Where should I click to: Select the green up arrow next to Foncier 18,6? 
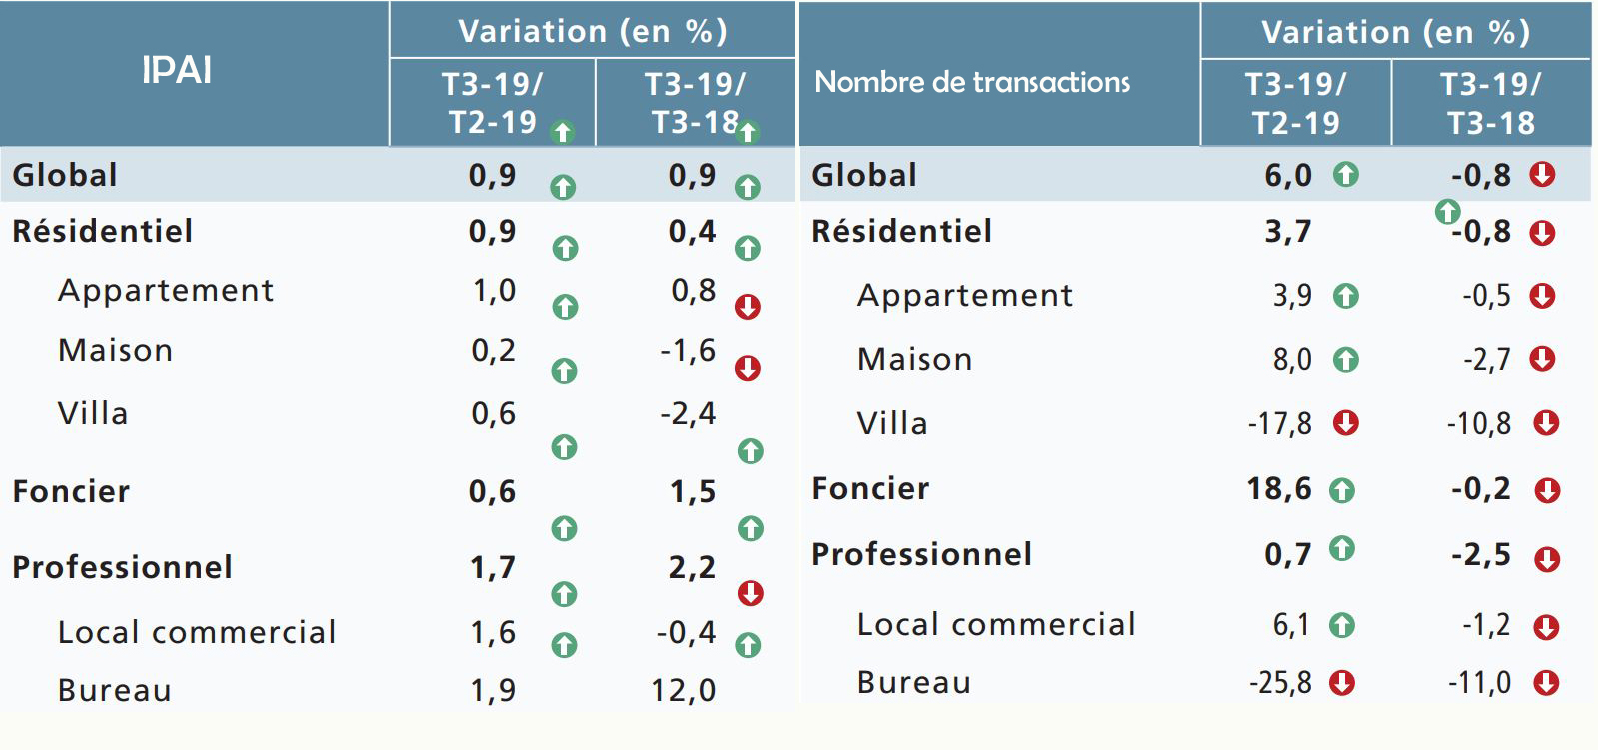pyautogui.click(x=1342, y=490)
